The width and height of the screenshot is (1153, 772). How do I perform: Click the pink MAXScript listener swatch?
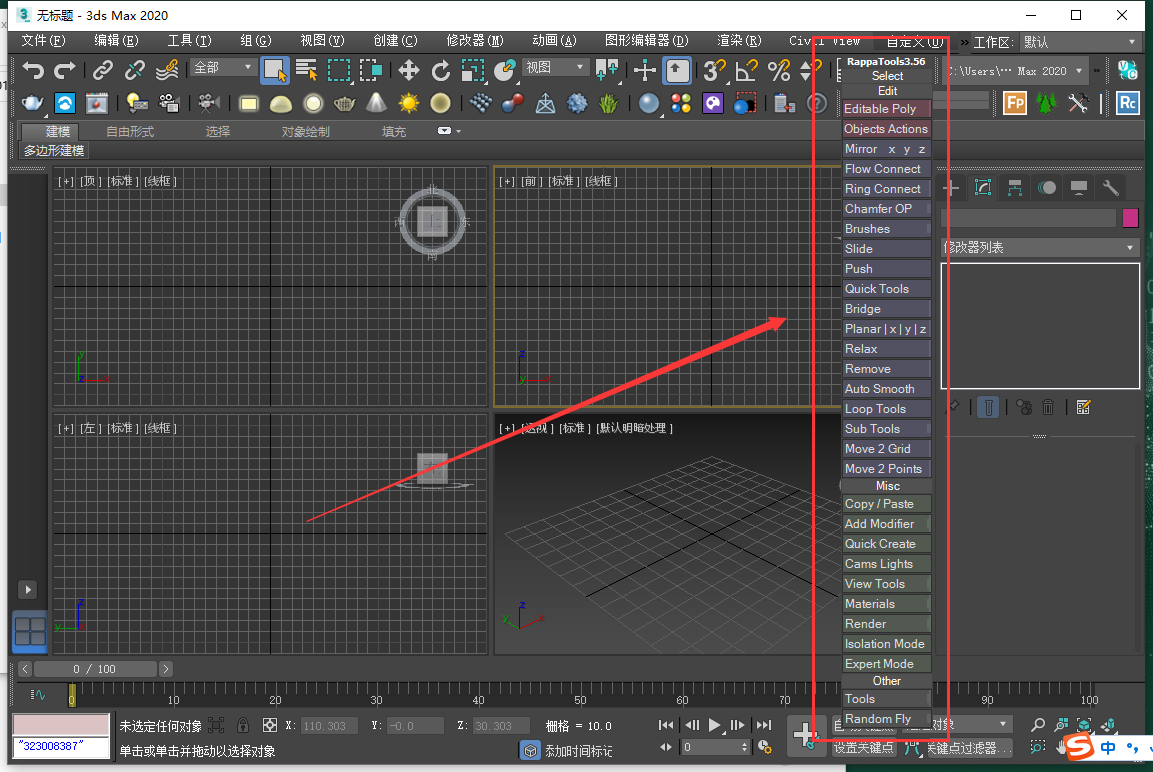coord(61,725)
